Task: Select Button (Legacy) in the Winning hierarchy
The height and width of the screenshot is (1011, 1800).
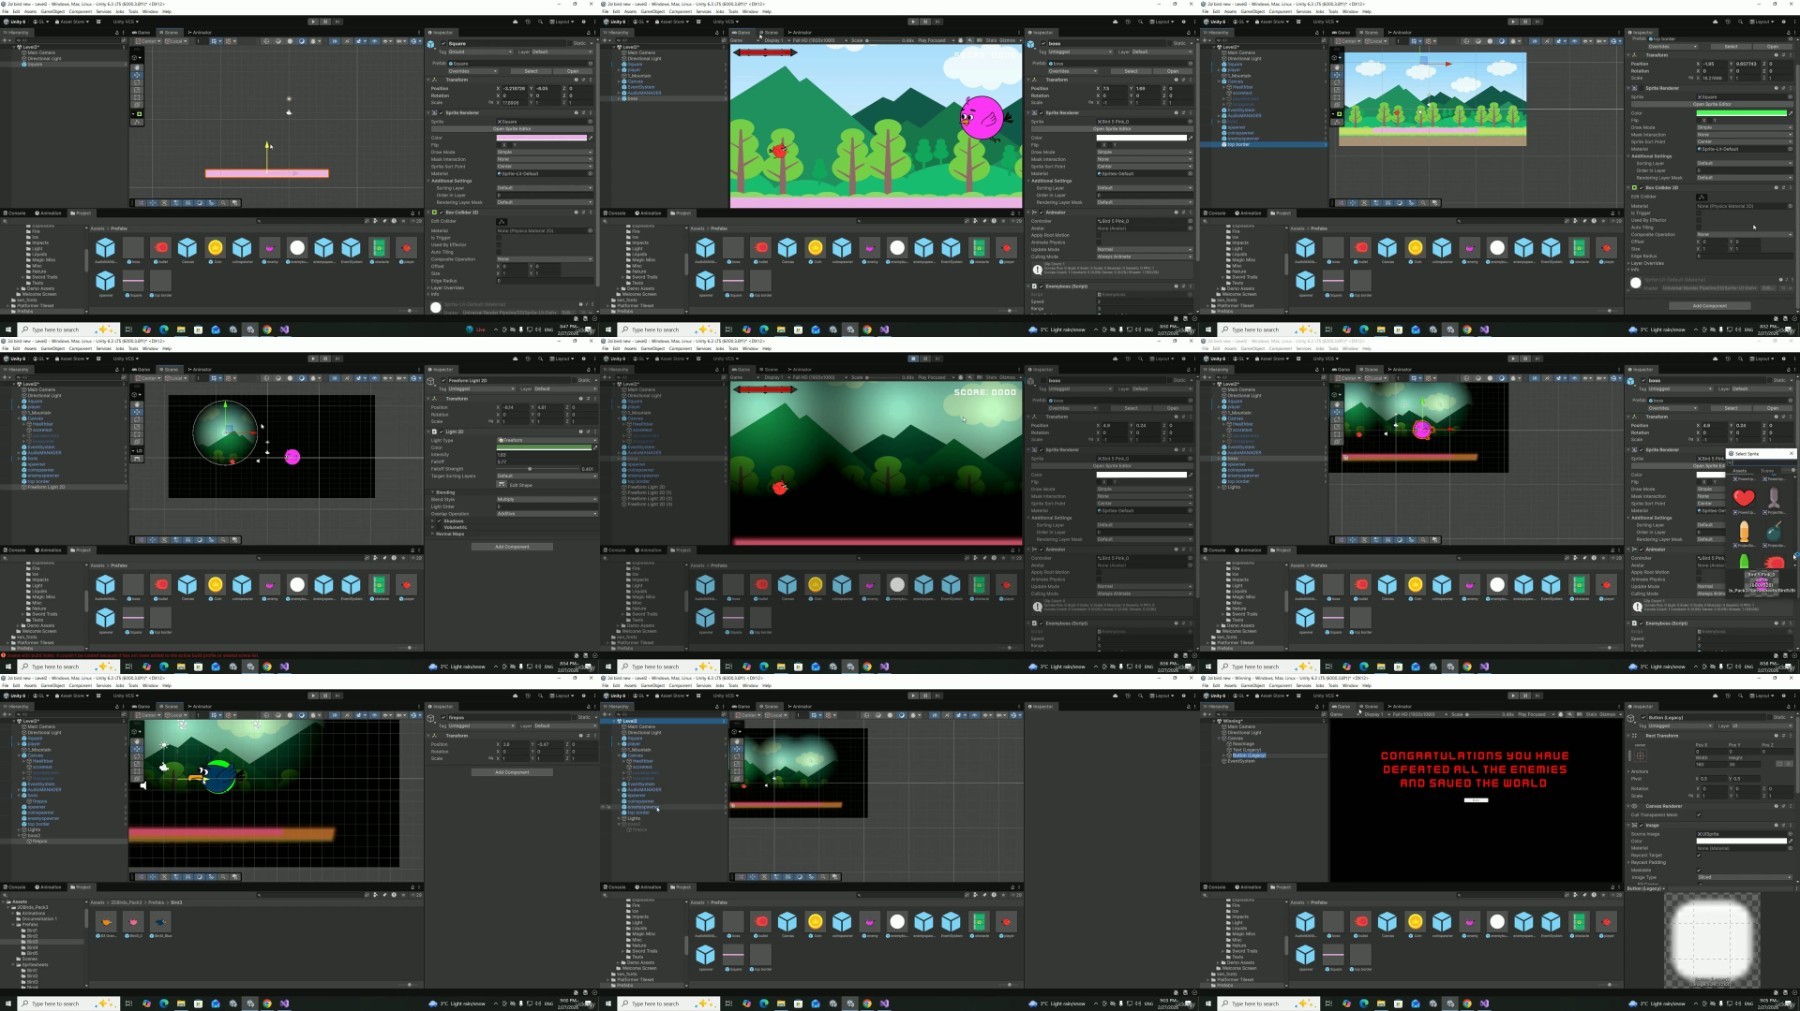Action: click(x=1249, y=755)
